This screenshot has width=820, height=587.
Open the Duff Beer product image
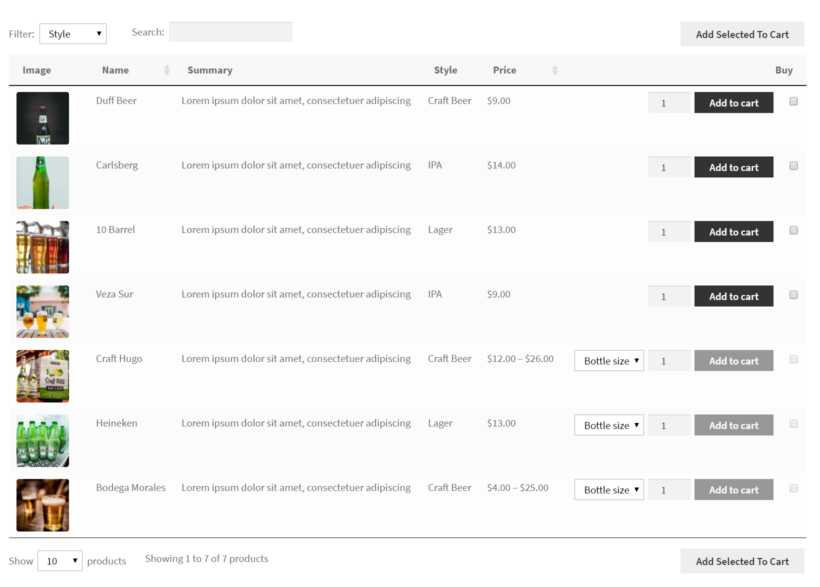pyautogui.click(x=42, y=118)
